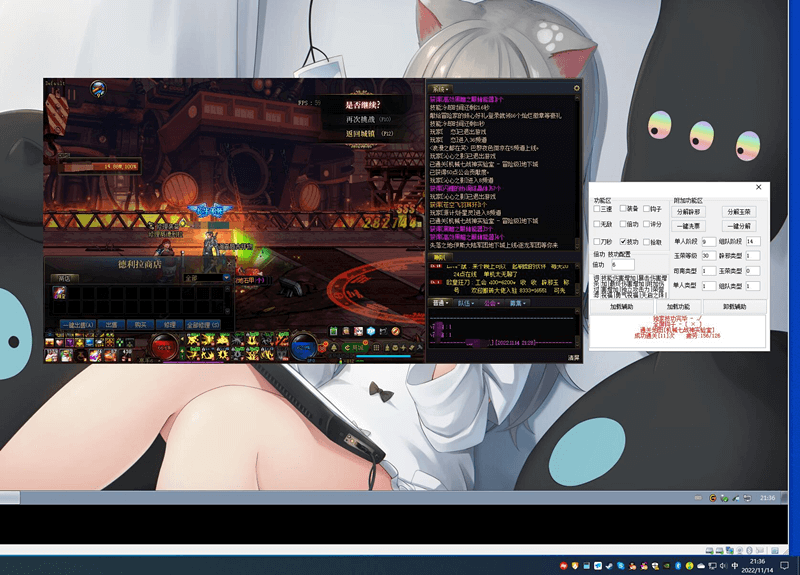
Task: Focus the 玉荣等级 input showing 30
Action: click(708, 256)
